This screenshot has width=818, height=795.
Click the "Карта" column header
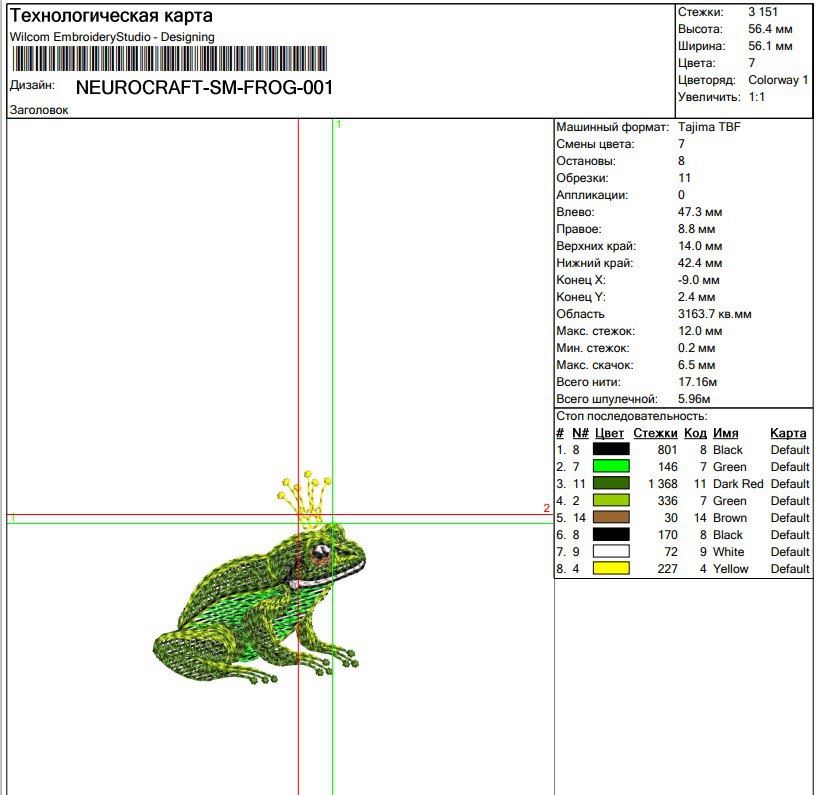(788, 433)
